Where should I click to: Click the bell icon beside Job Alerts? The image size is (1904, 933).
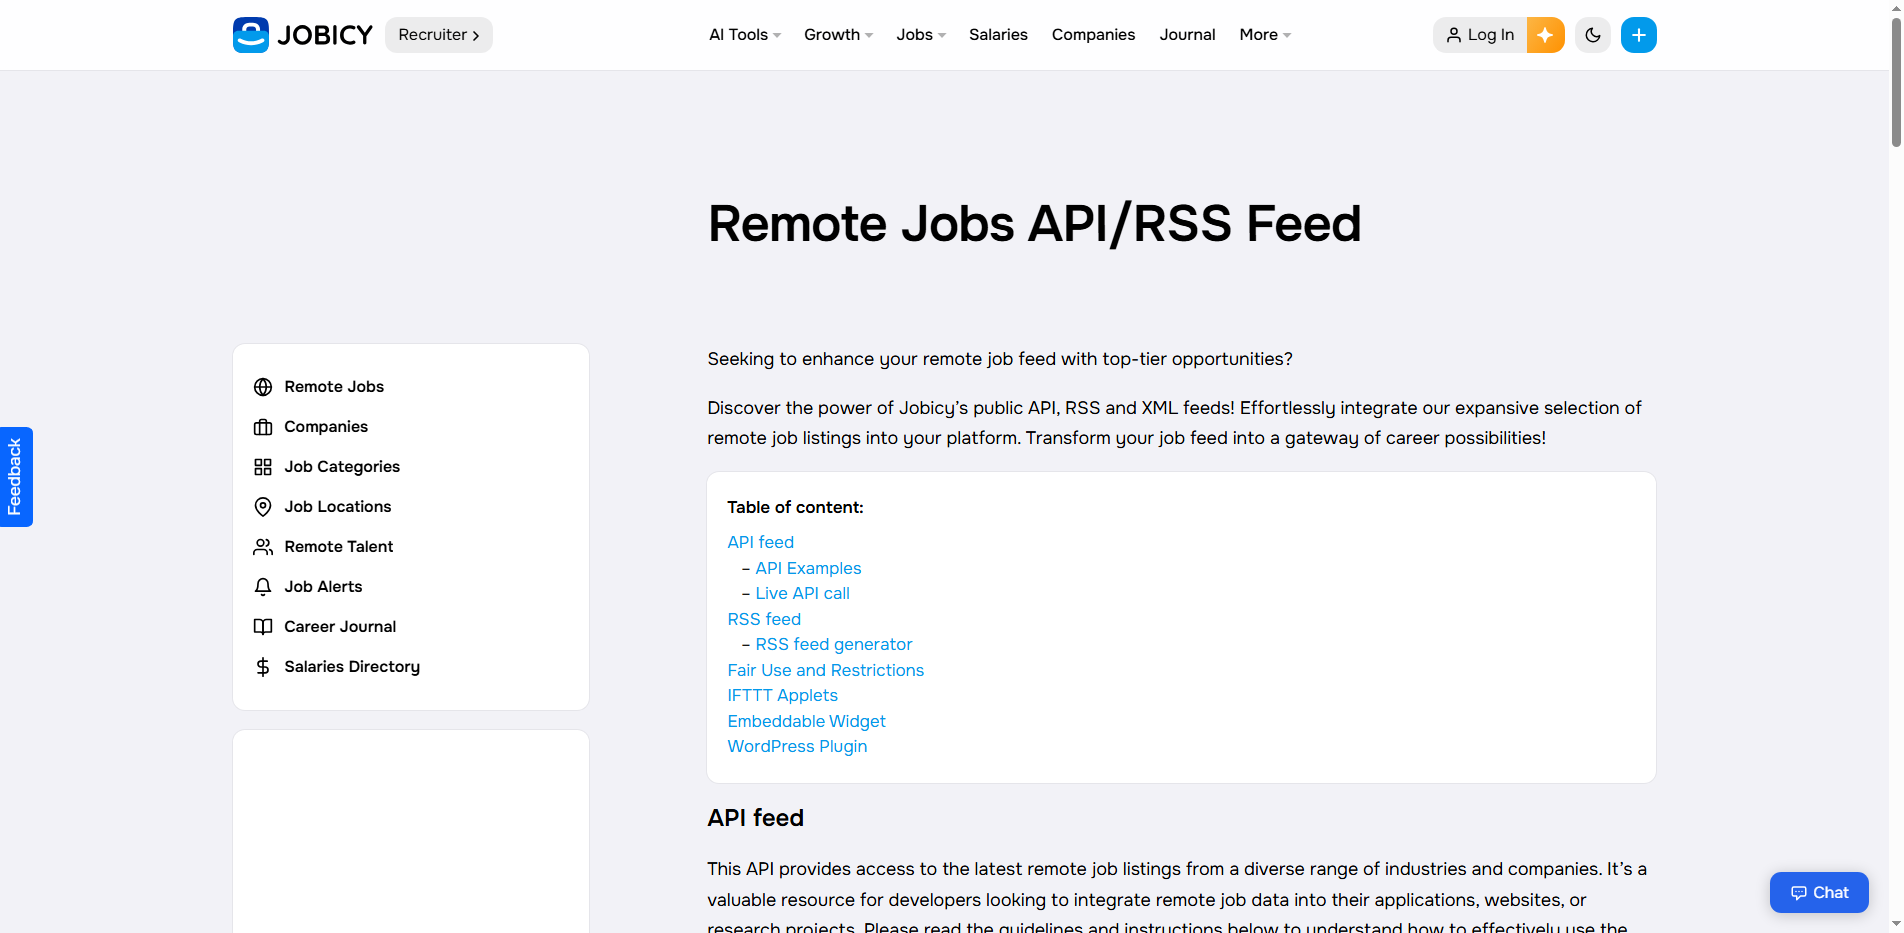pyautogui.click(x=263, y=586)
